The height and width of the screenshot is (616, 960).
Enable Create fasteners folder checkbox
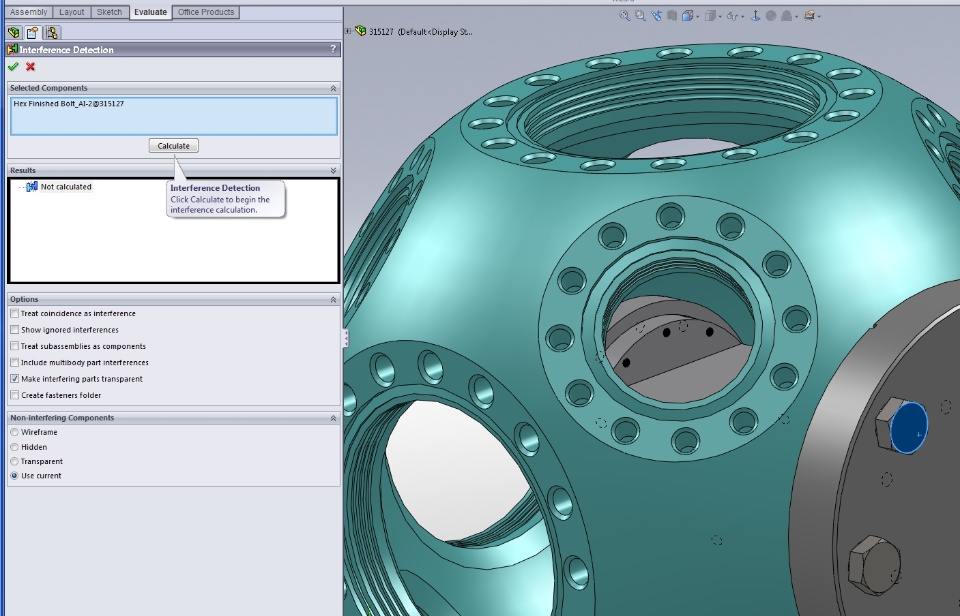(x=15, y=396)
